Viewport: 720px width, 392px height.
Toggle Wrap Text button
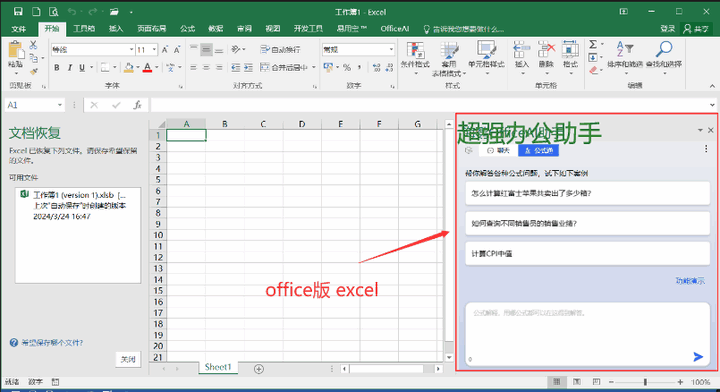coord(281,50)
